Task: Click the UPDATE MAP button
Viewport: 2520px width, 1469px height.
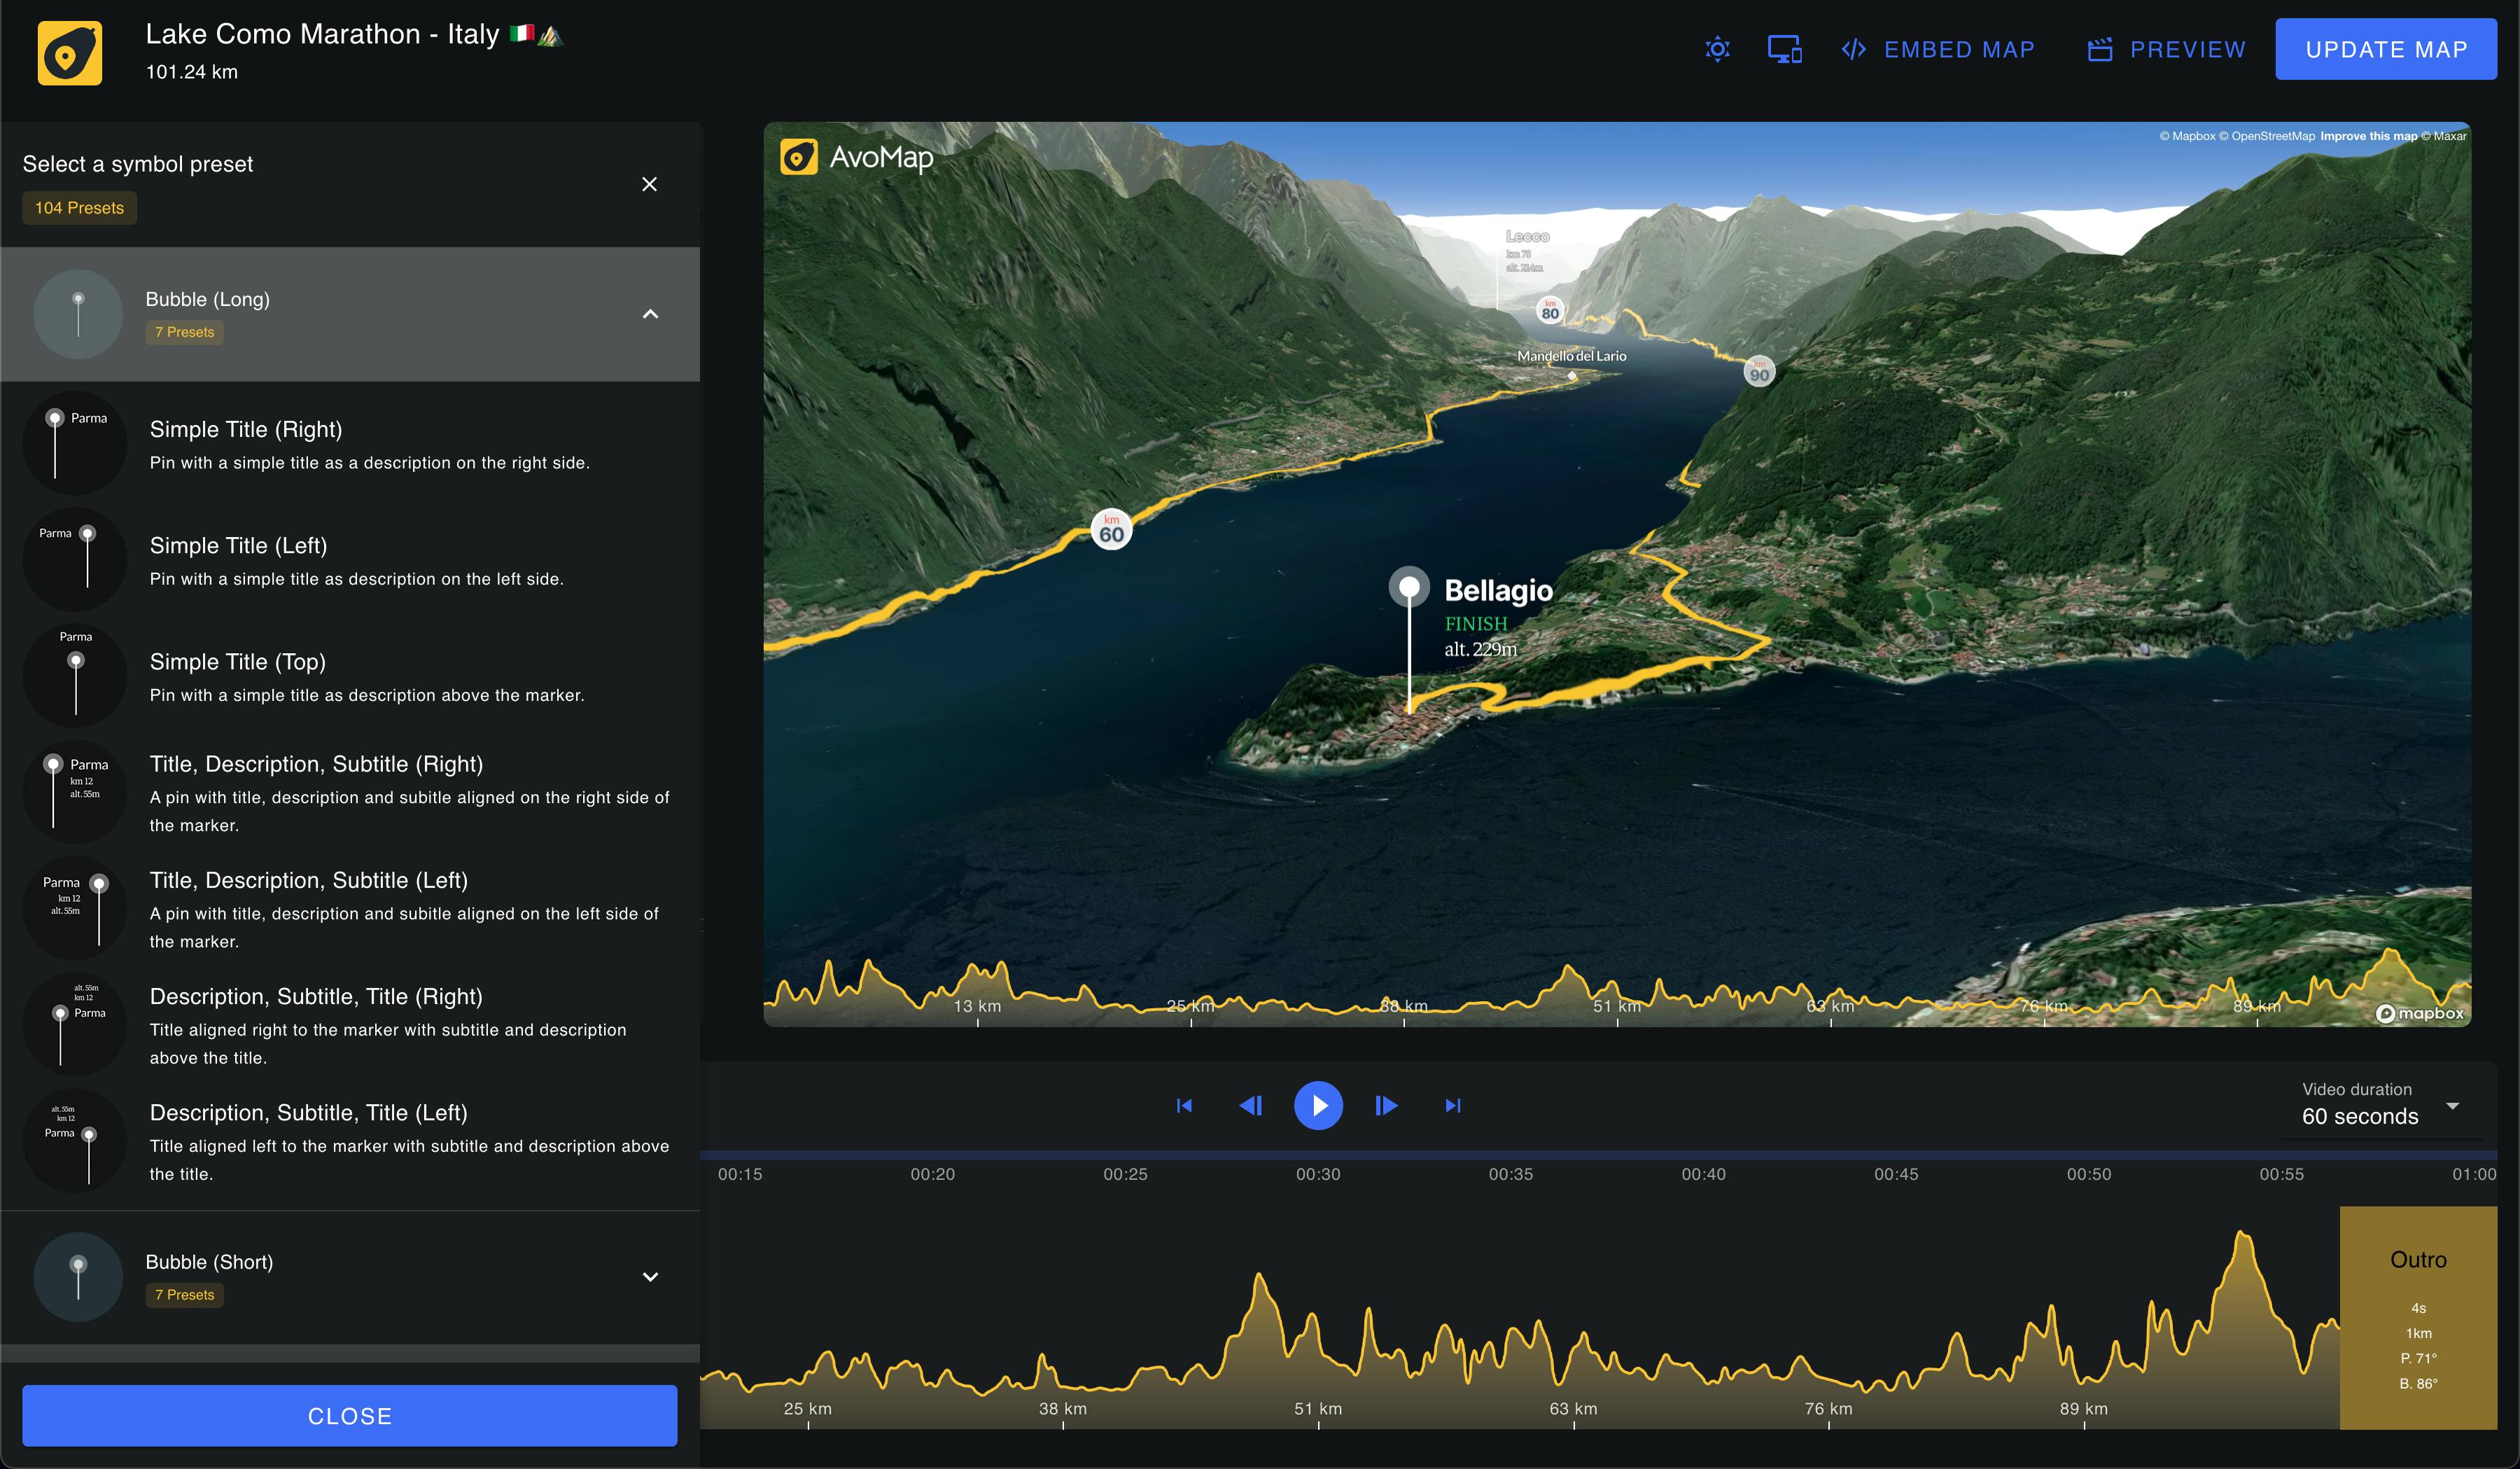Action: (2386, 49)
